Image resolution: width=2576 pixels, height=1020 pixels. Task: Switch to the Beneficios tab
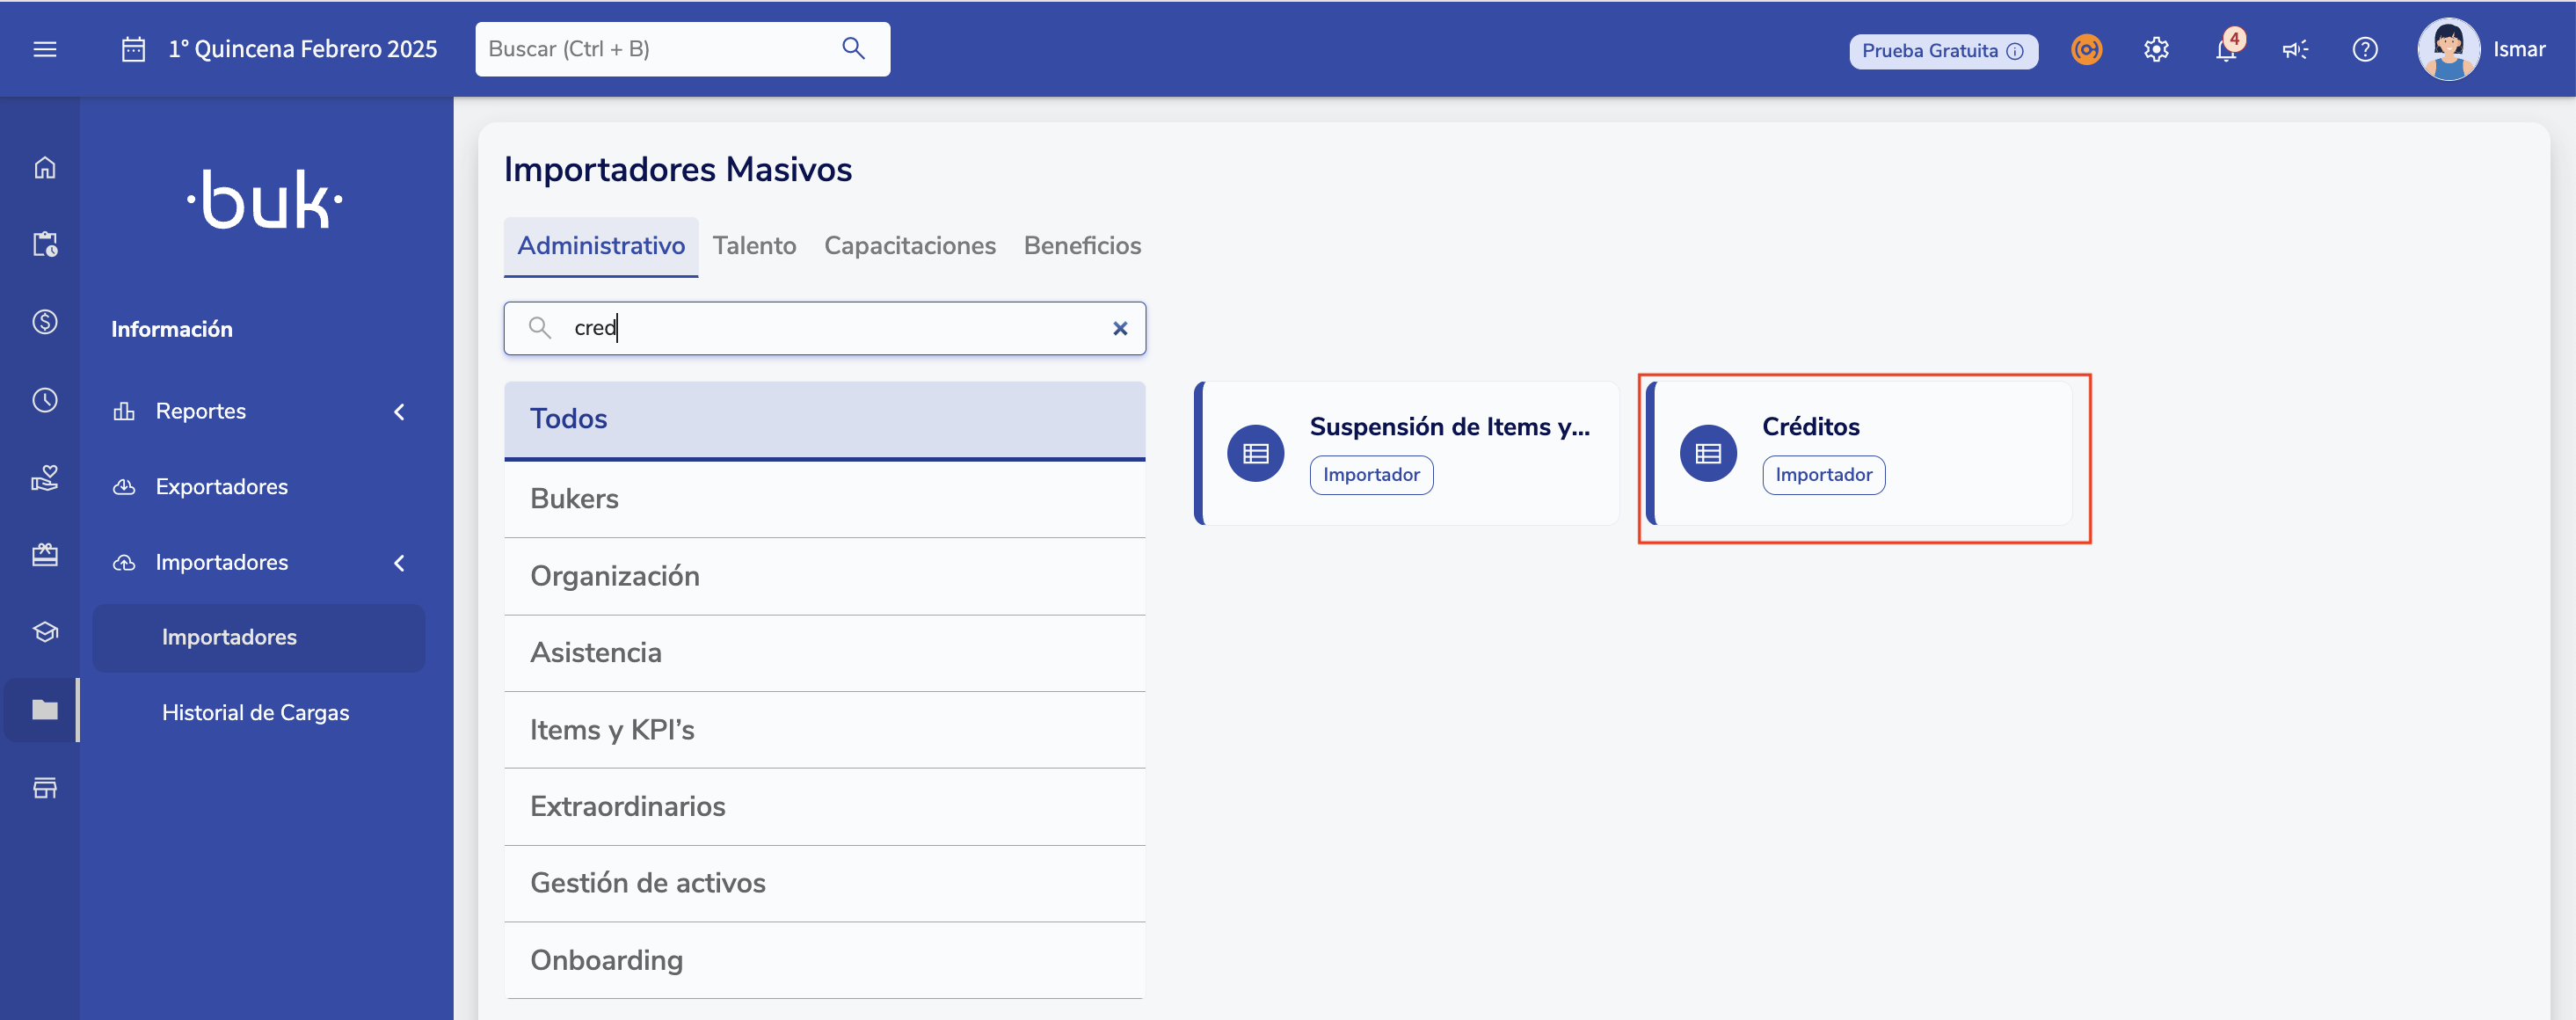(1082, 245)
